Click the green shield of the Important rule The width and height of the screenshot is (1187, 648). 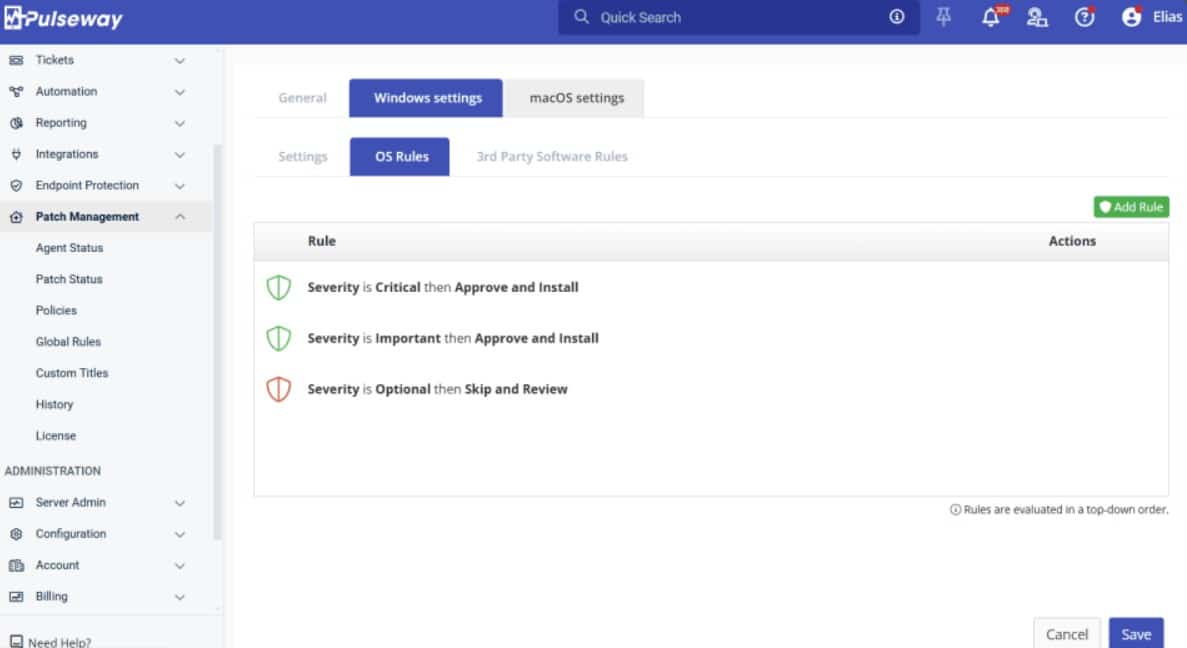pyautogui.click(x=279, y=338)
